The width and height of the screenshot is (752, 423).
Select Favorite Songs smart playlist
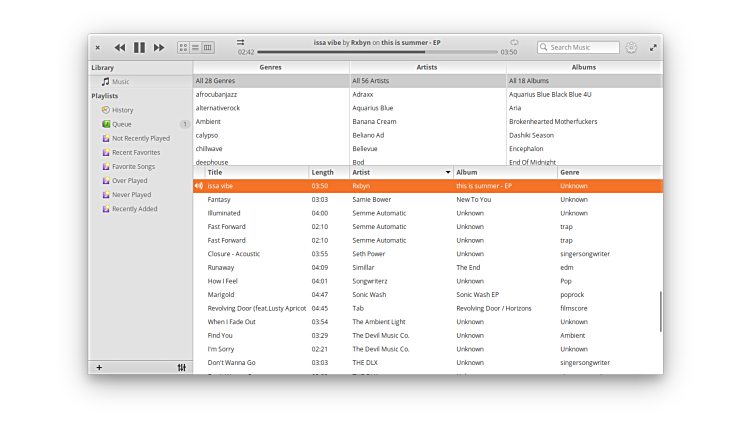(x=133, y=166)
